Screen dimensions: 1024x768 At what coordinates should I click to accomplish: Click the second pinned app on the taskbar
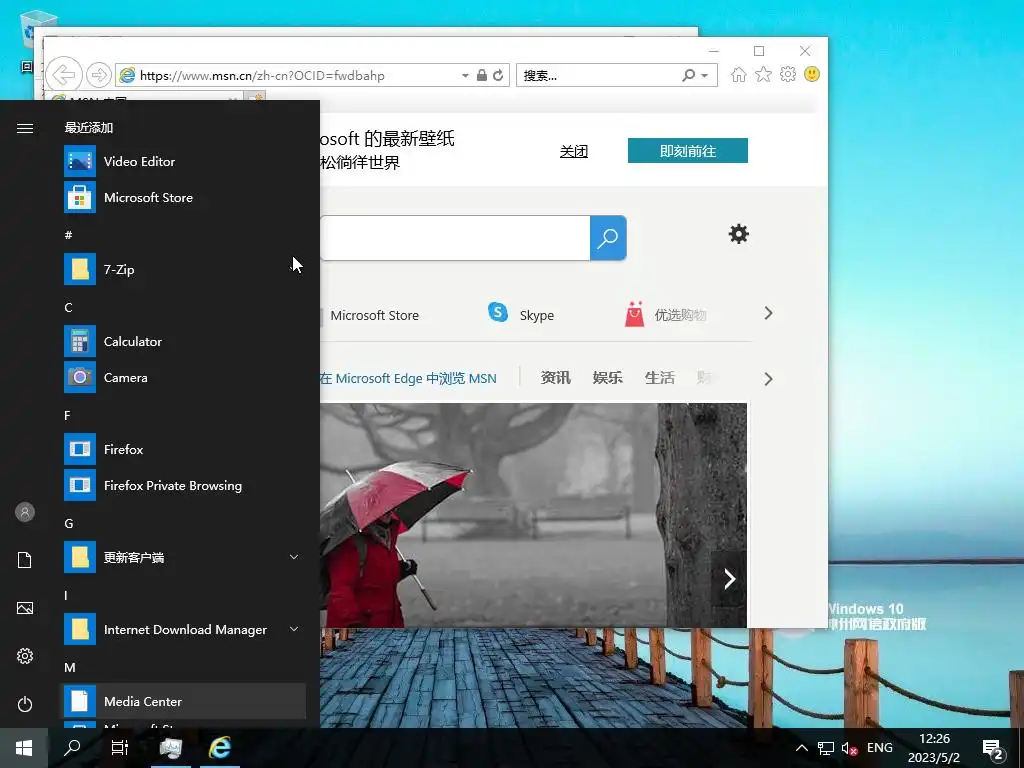click(x=220, y=748)
